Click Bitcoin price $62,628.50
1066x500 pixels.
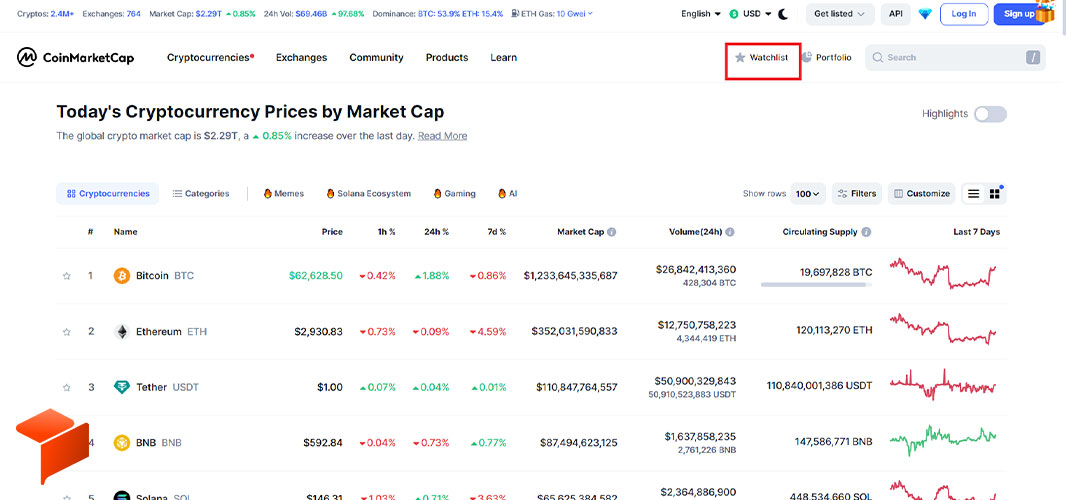coord(315,276)
